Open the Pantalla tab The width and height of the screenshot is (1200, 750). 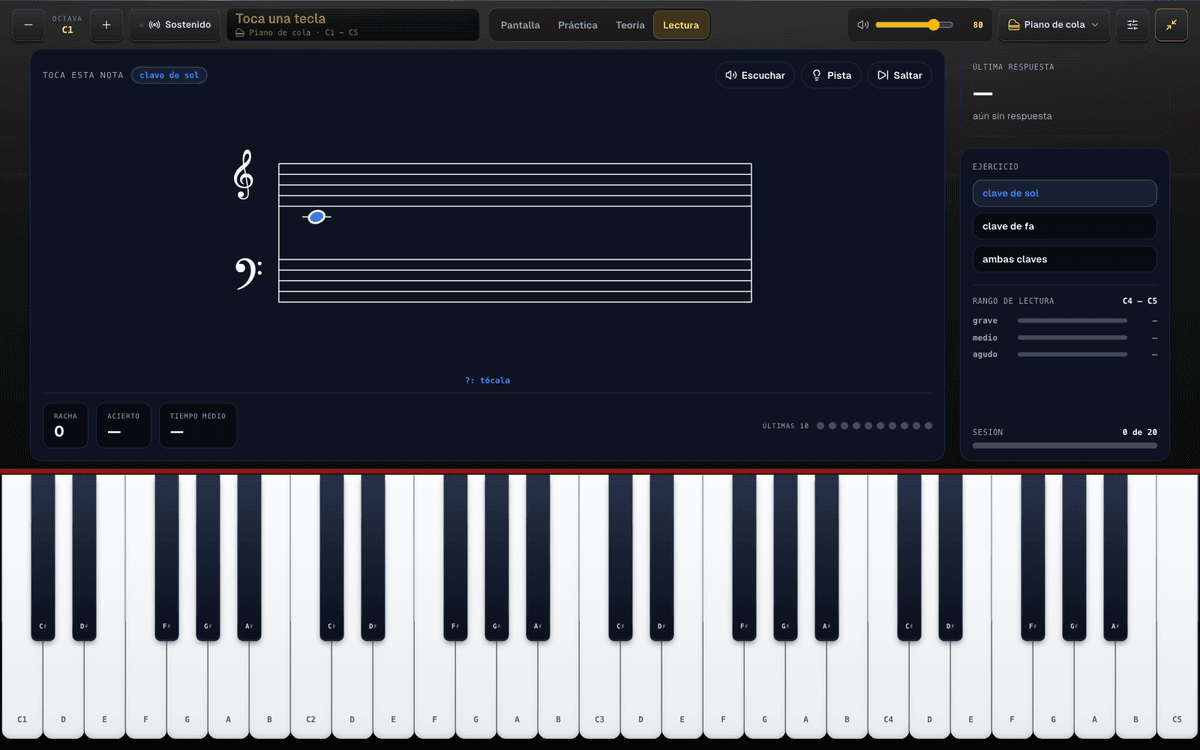pyautogui.click(x=520, y=25)
